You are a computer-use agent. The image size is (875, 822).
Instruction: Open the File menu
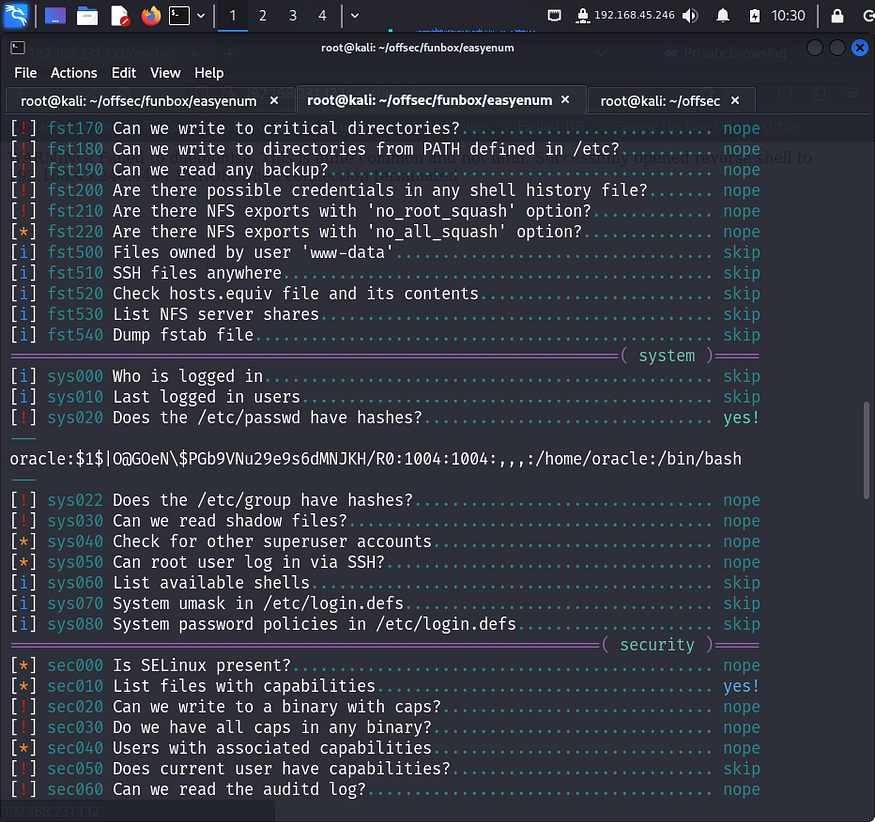(26, 73)
